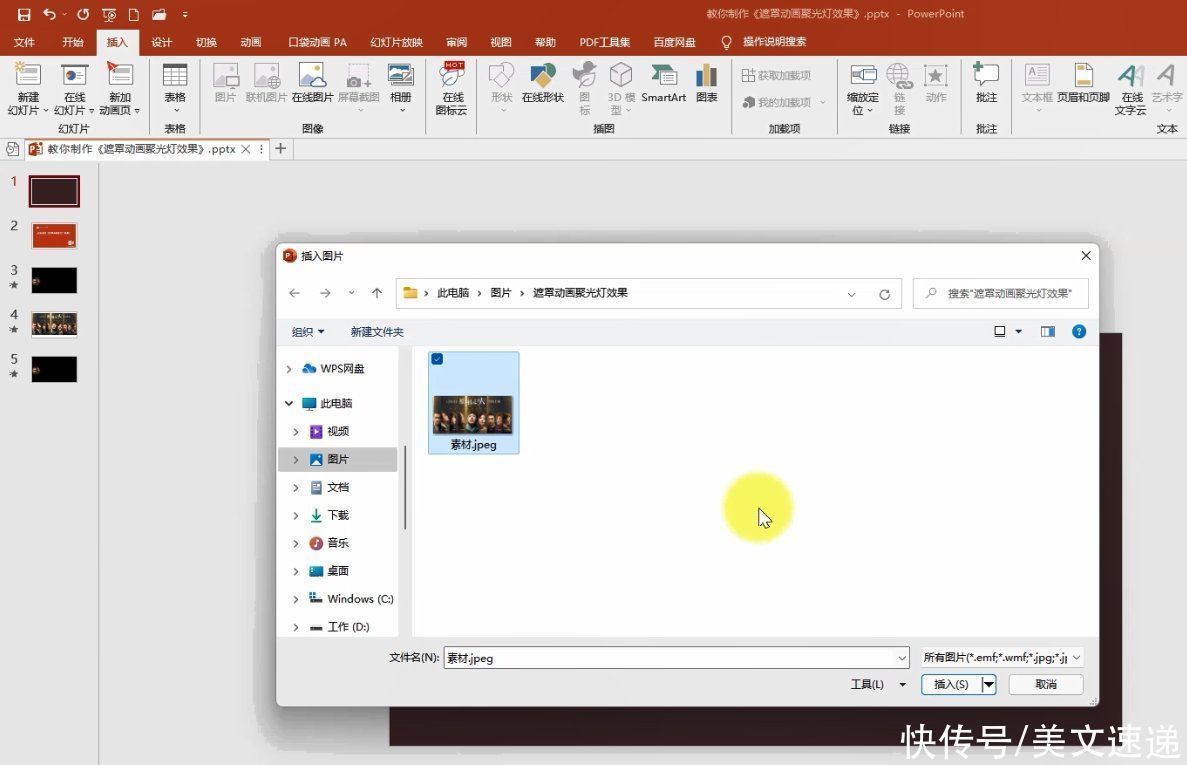Select 音乐 in the navigation tree

point(338,543)
